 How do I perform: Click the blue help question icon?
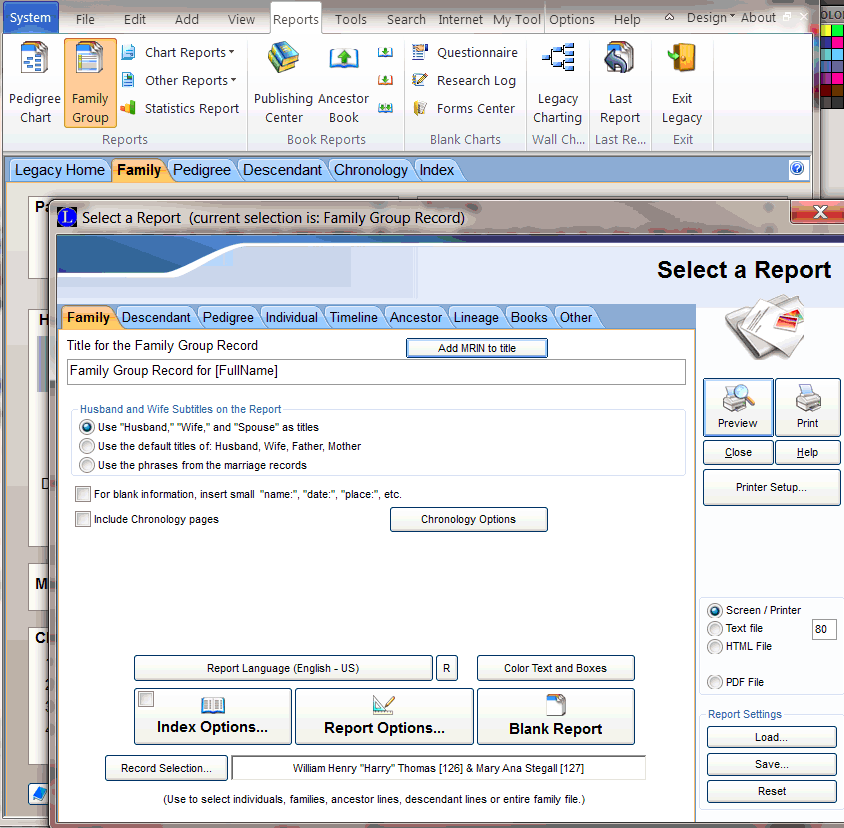click(x=797, y=169)
